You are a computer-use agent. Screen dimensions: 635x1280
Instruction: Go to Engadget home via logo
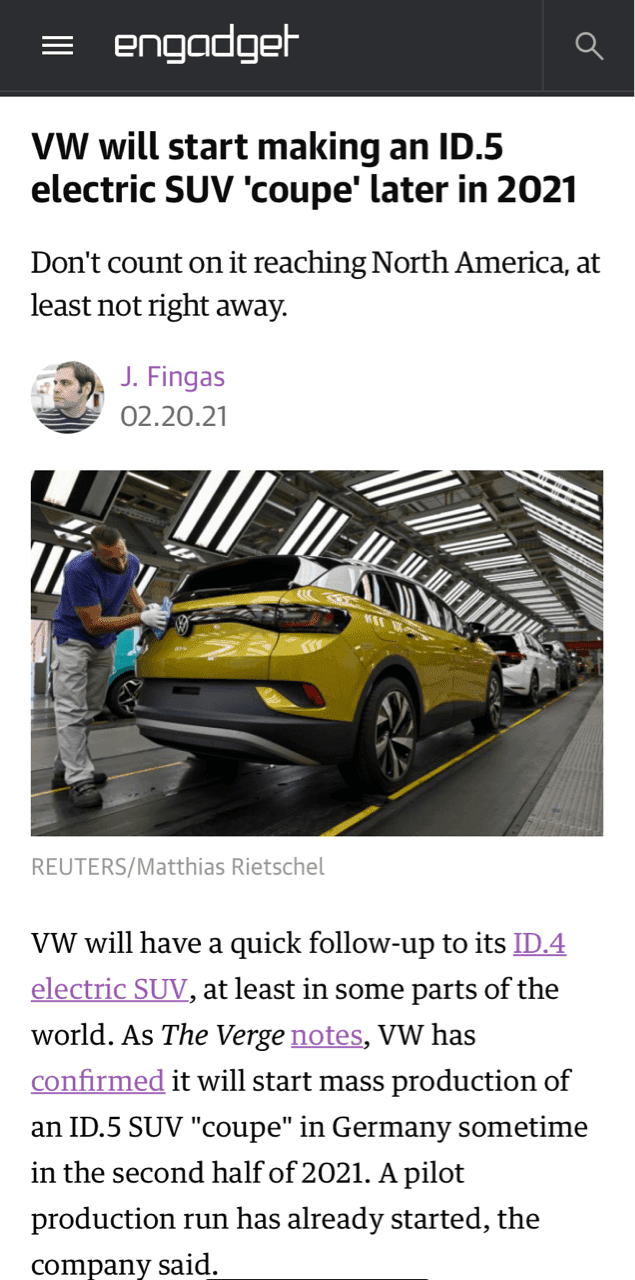pyautogui.click(x=207, y=46)
